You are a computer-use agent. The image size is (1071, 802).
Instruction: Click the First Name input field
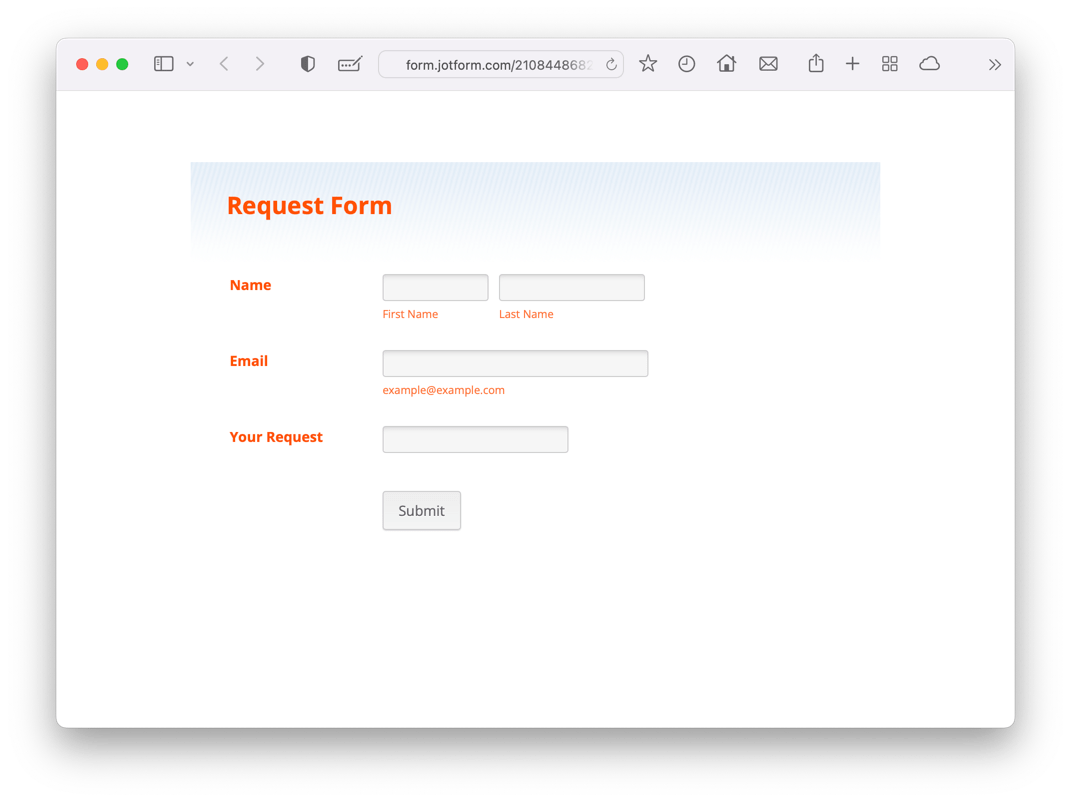tap(435, 288)
